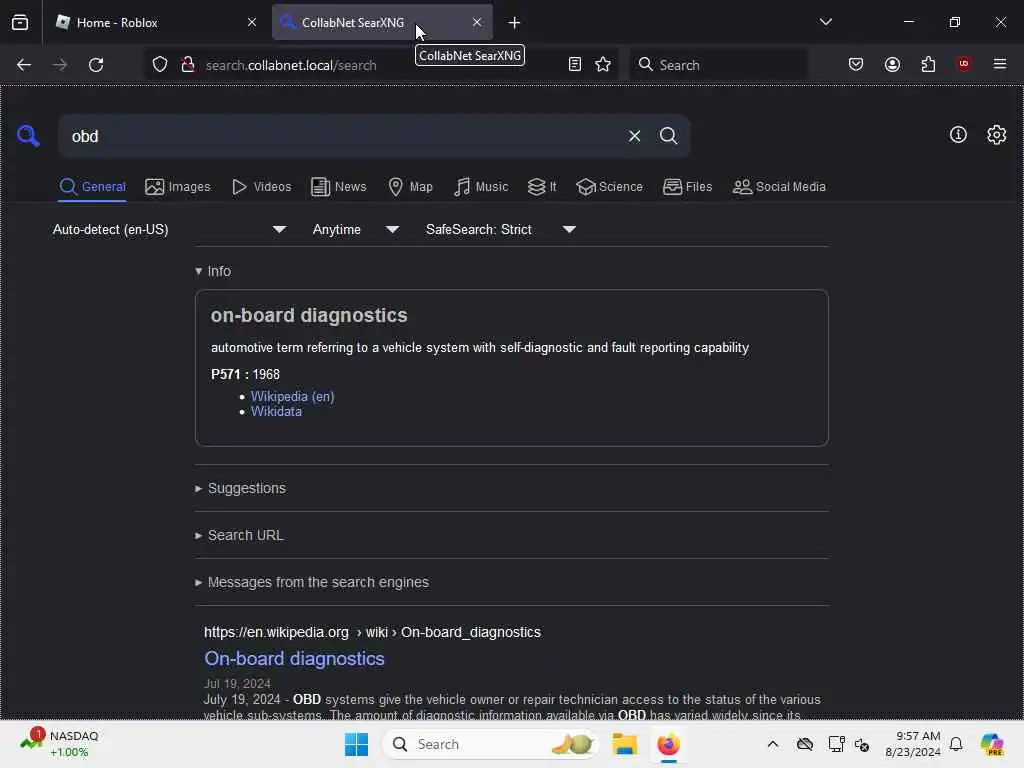Viewport: 1024px width, 768px height.
Task: Click the on-board diagnostics infobox heading
Action: (x=309, y=315)
